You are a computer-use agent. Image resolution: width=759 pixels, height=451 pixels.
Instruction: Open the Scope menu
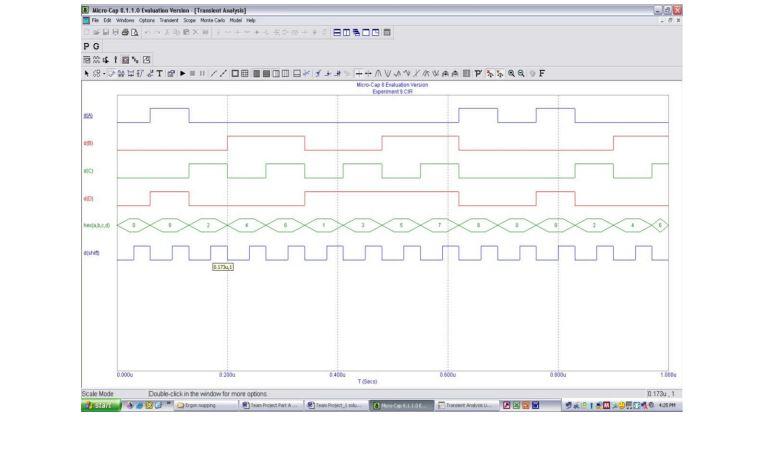(x=190, y=21)
